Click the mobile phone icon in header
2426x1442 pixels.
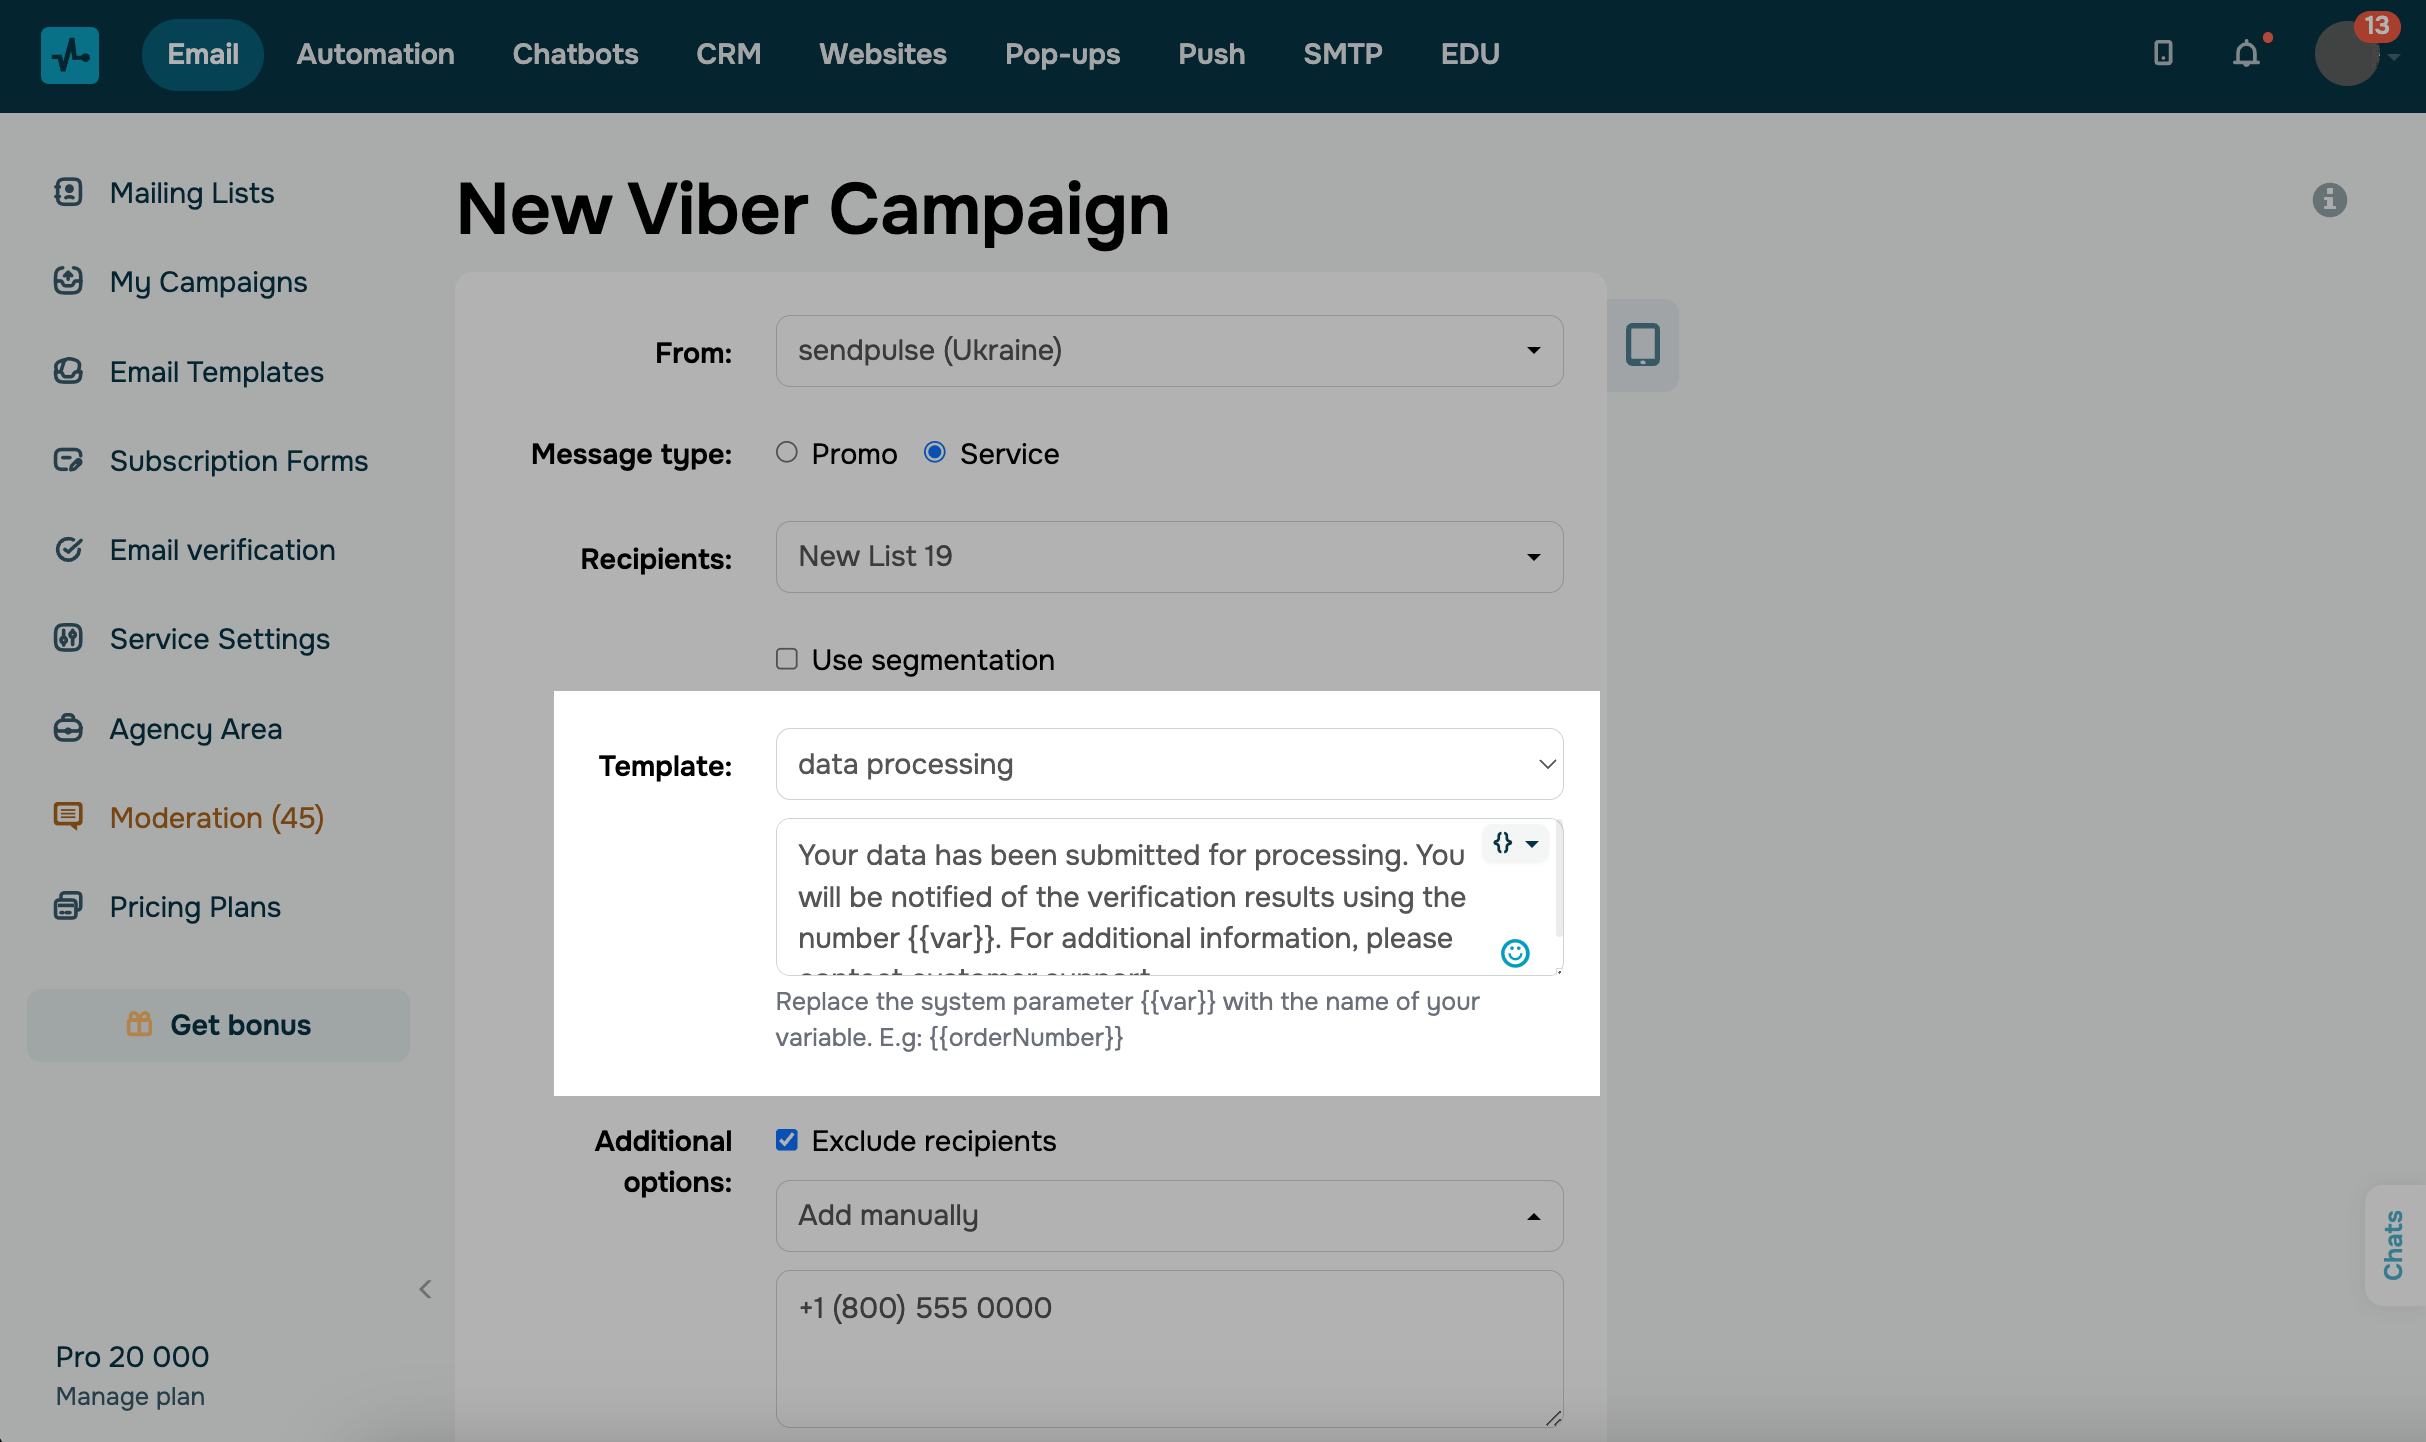tap(2163, 54)
